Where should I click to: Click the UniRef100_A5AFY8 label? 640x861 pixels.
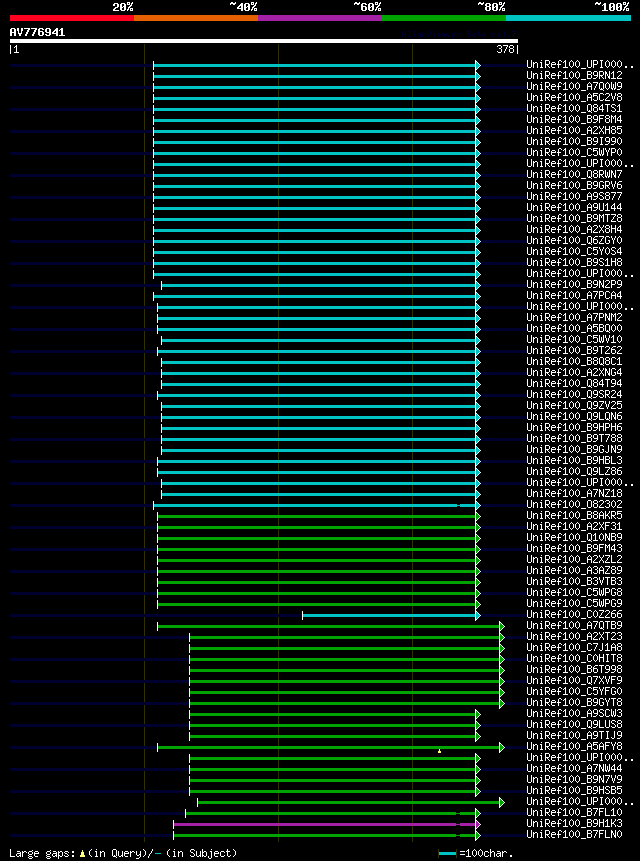(574, 746)
